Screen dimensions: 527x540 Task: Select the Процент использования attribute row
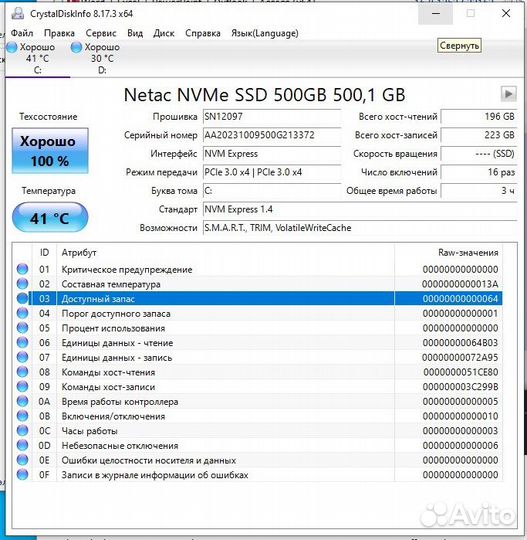point(258,328)
